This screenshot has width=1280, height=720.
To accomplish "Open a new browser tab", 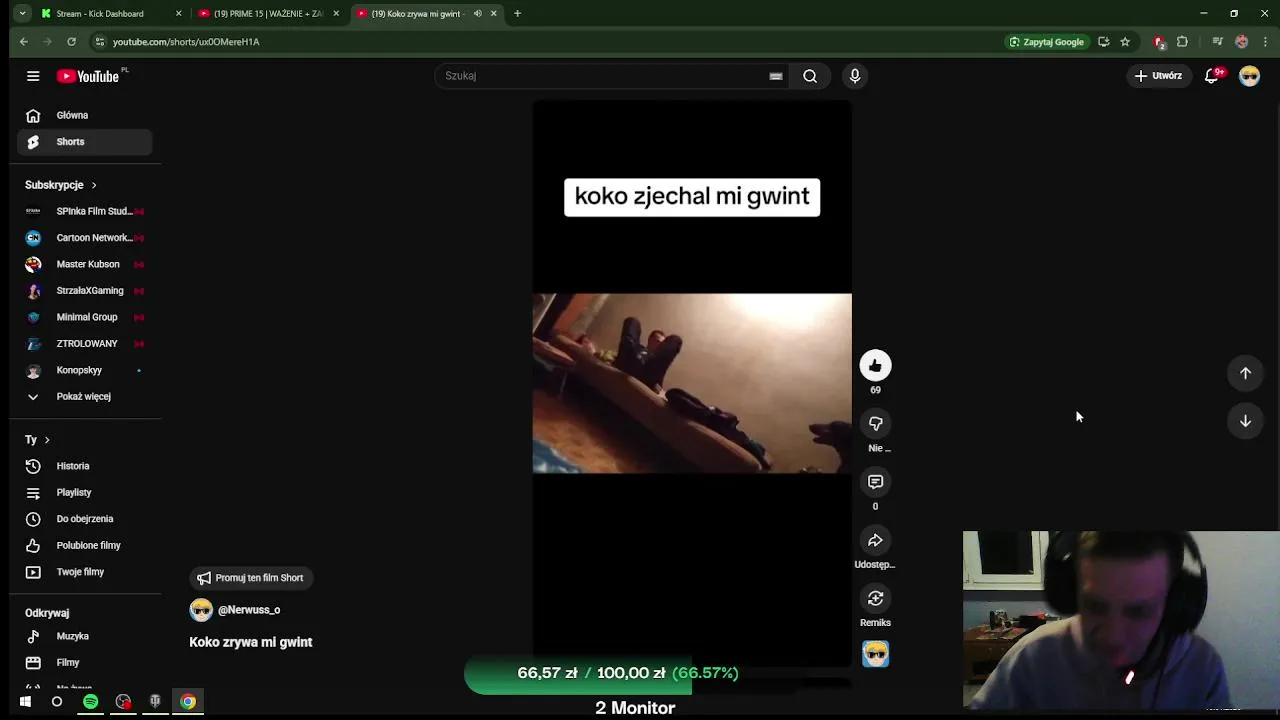I will (517, 14).
